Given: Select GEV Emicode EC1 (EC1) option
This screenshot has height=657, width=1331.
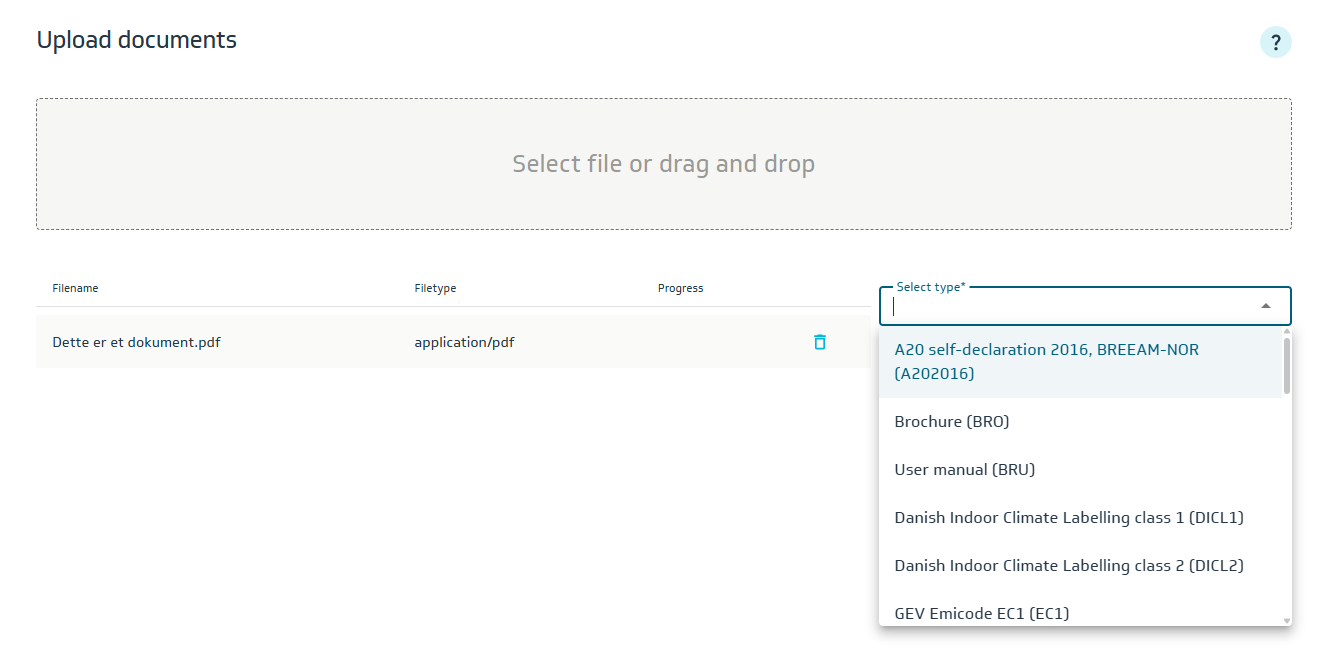Looking at the screenshot, I should coord(981,613).
